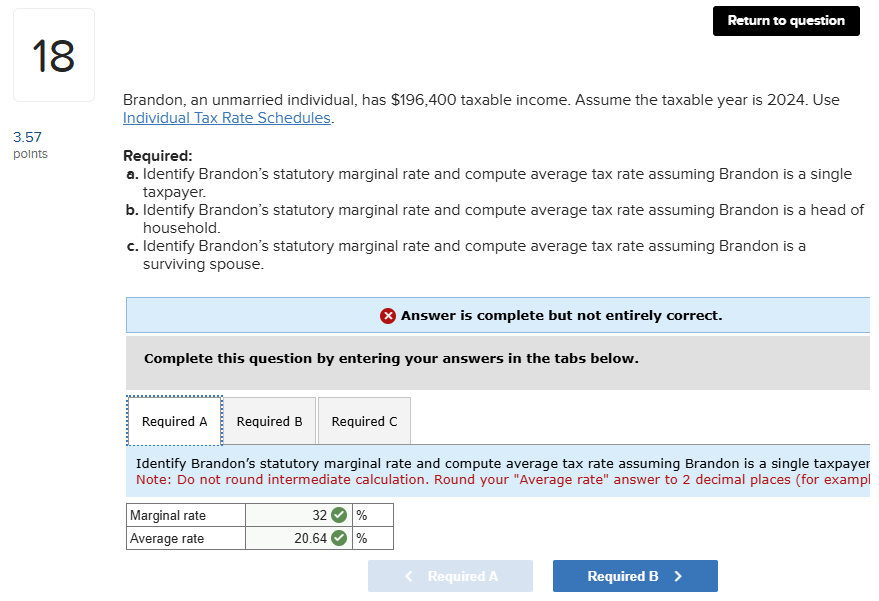Click the green check beside Marginal rate
This screenshot has height=601, width=879.
339,515
